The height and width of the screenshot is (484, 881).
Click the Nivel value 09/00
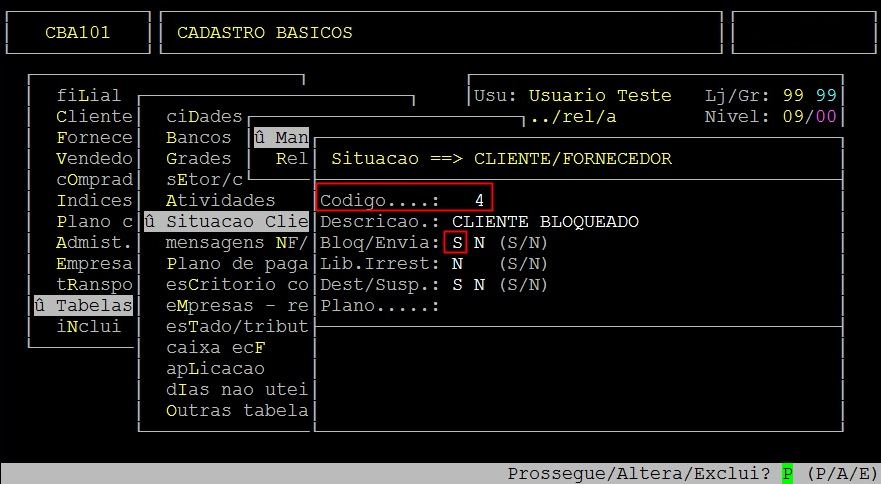(x=809, y=117)
